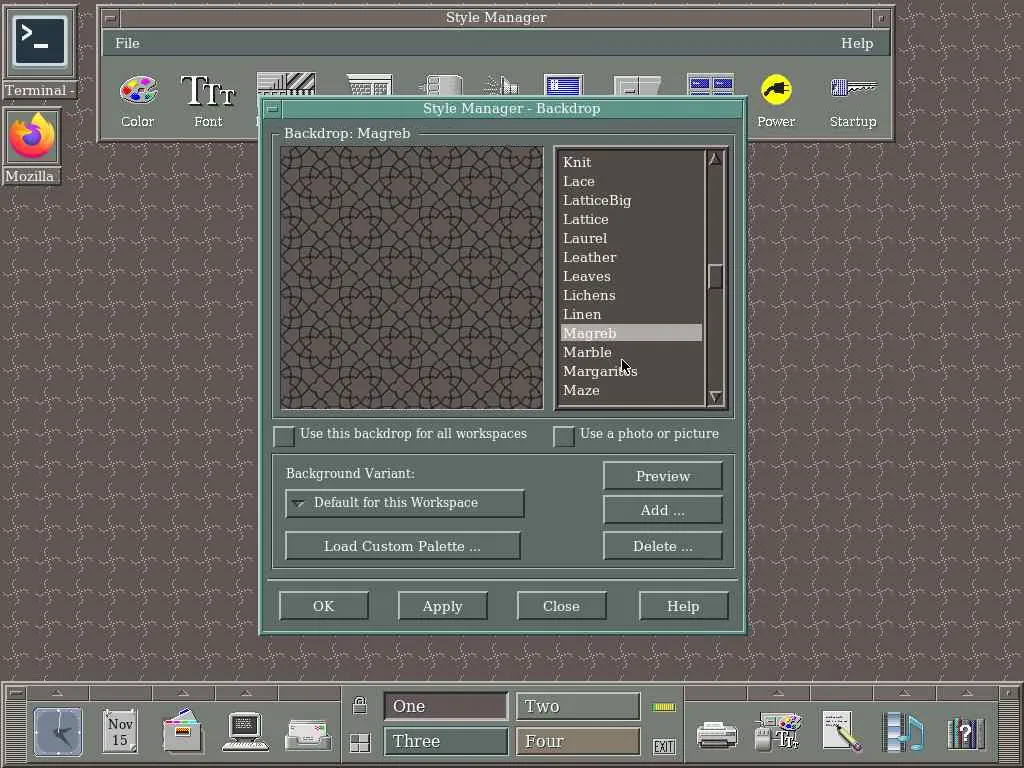Viewport: 1024px width, 768px height.
Task: Click the backdrop list scrollbar down arrow
Action: (x=715, y=397)
